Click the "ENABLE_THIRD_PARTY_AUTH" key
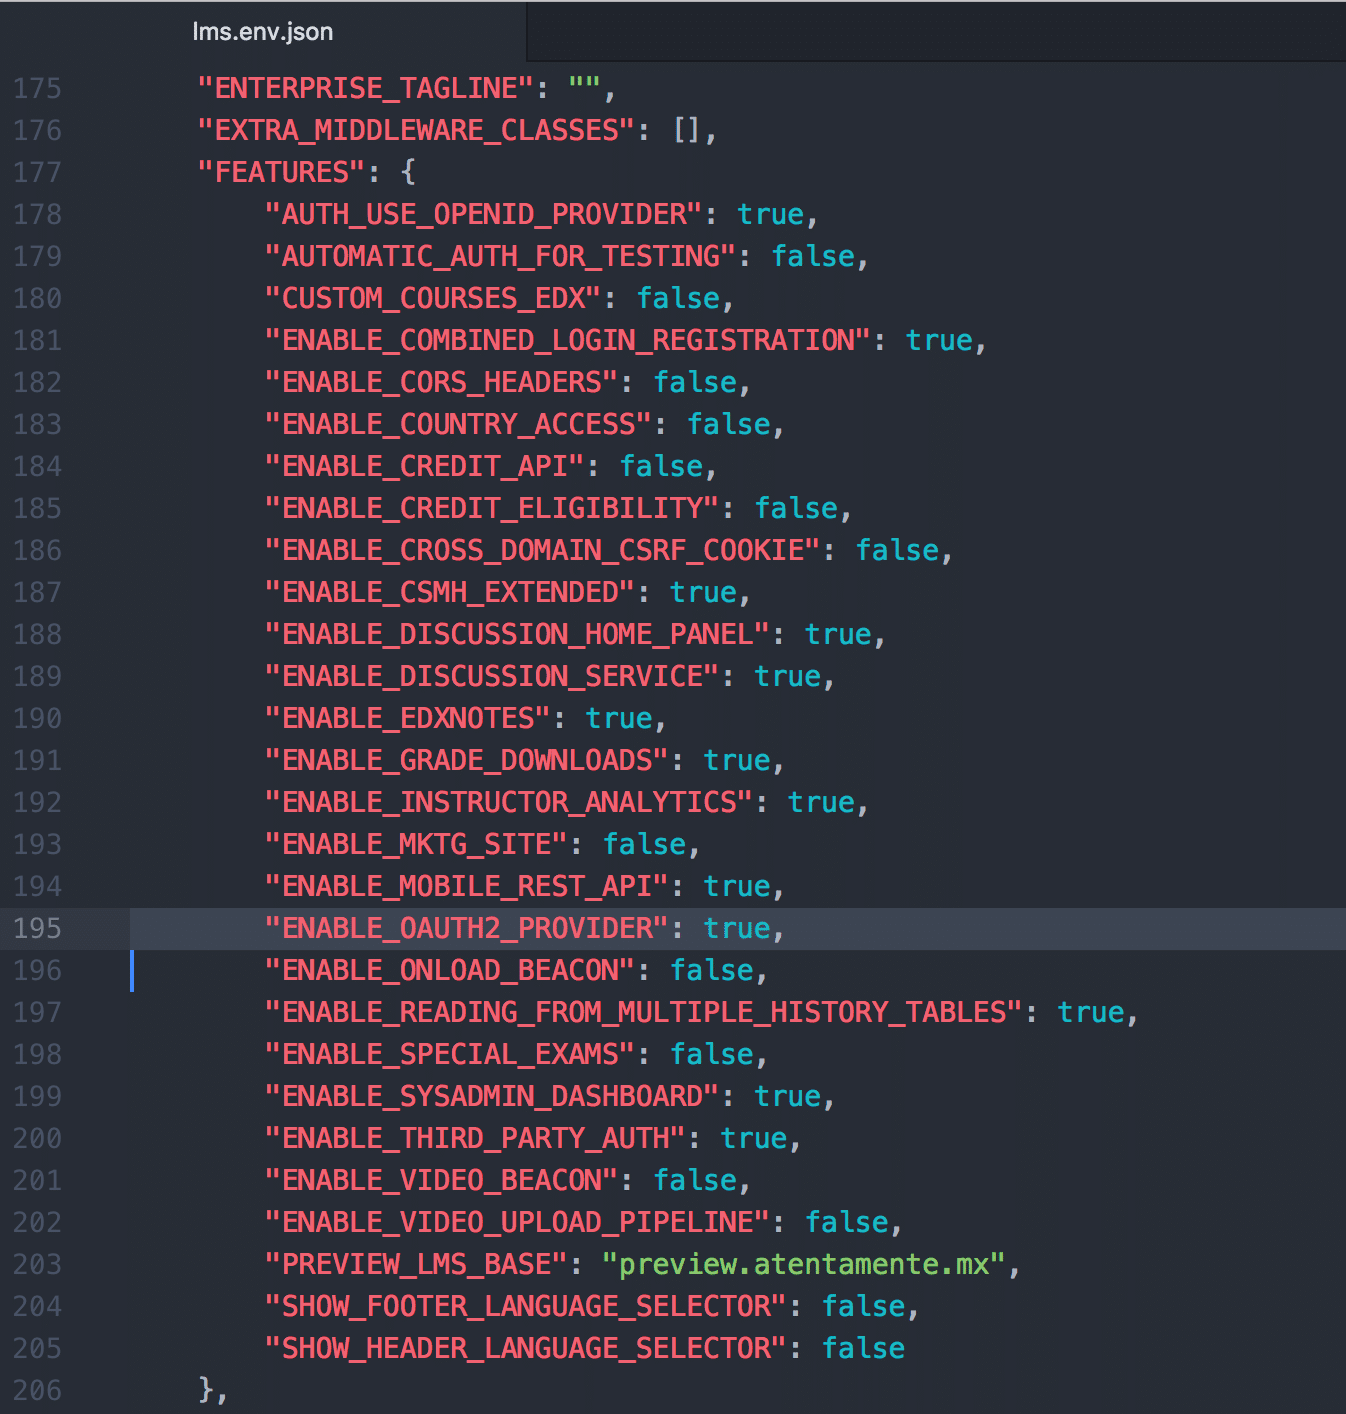The height and width of the screenshot is (1414, 1346). [x=476, y=1138]
